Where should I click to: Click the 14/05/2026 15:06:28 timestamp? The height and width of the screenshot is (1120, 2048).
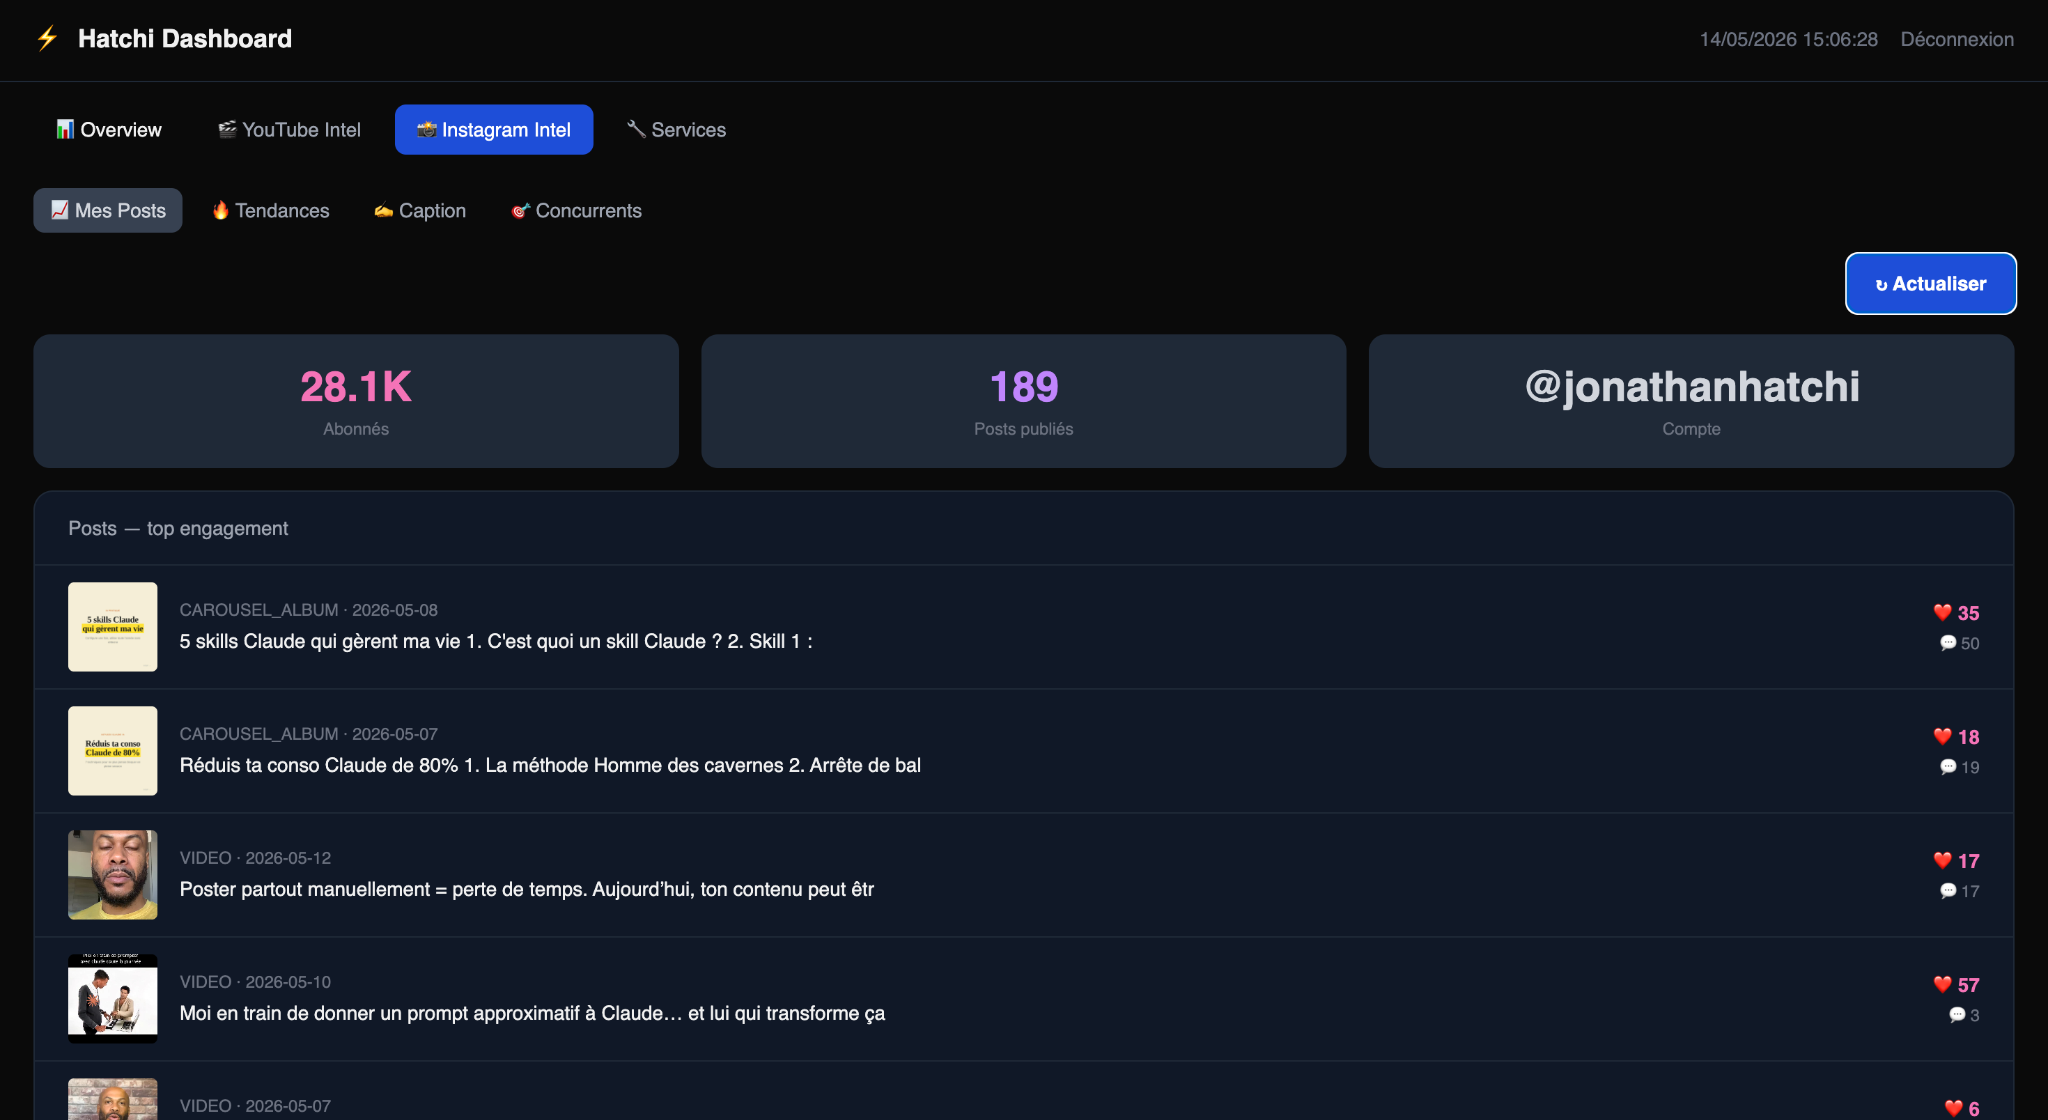[1789, 40]
